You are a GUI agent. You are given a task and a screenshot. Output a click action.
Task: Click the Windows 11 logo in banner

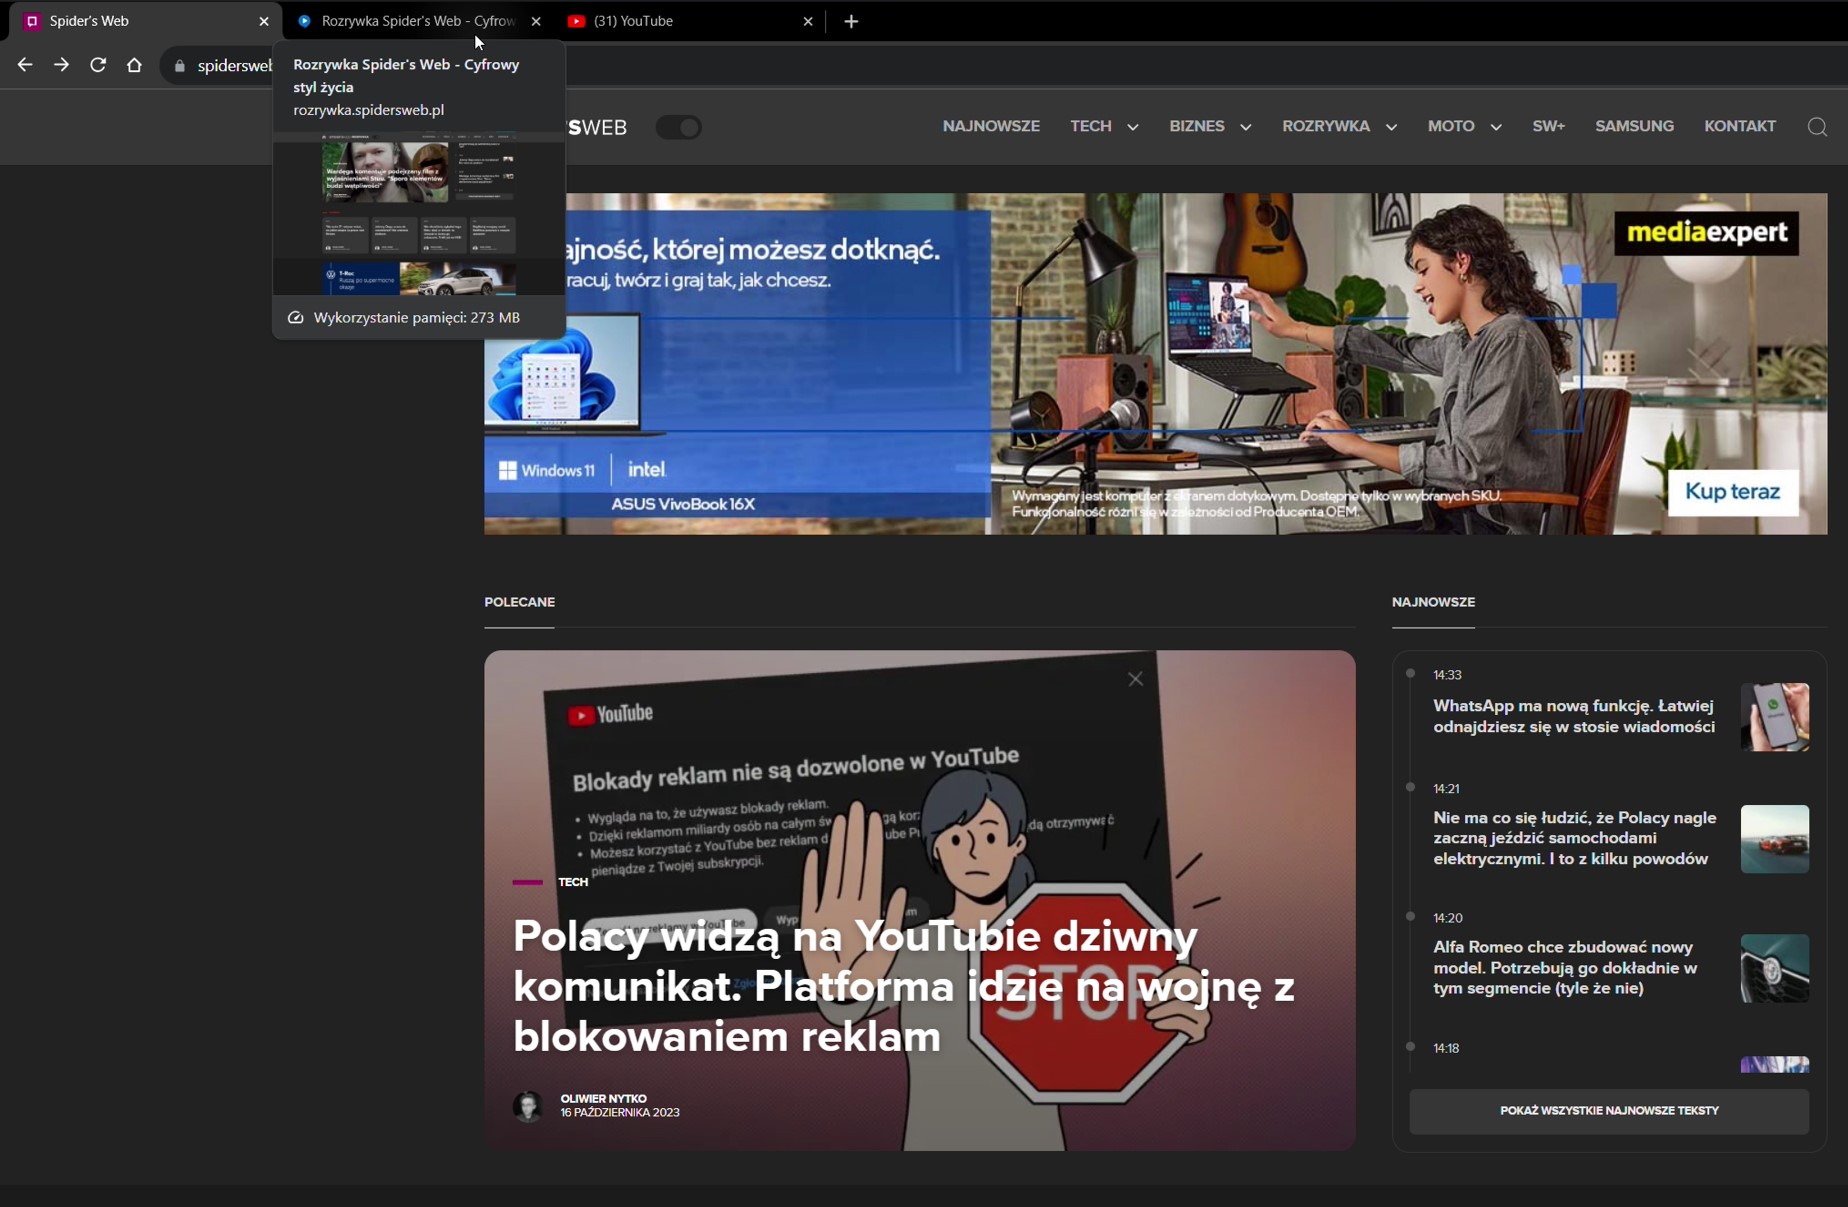tap(546, 470)
